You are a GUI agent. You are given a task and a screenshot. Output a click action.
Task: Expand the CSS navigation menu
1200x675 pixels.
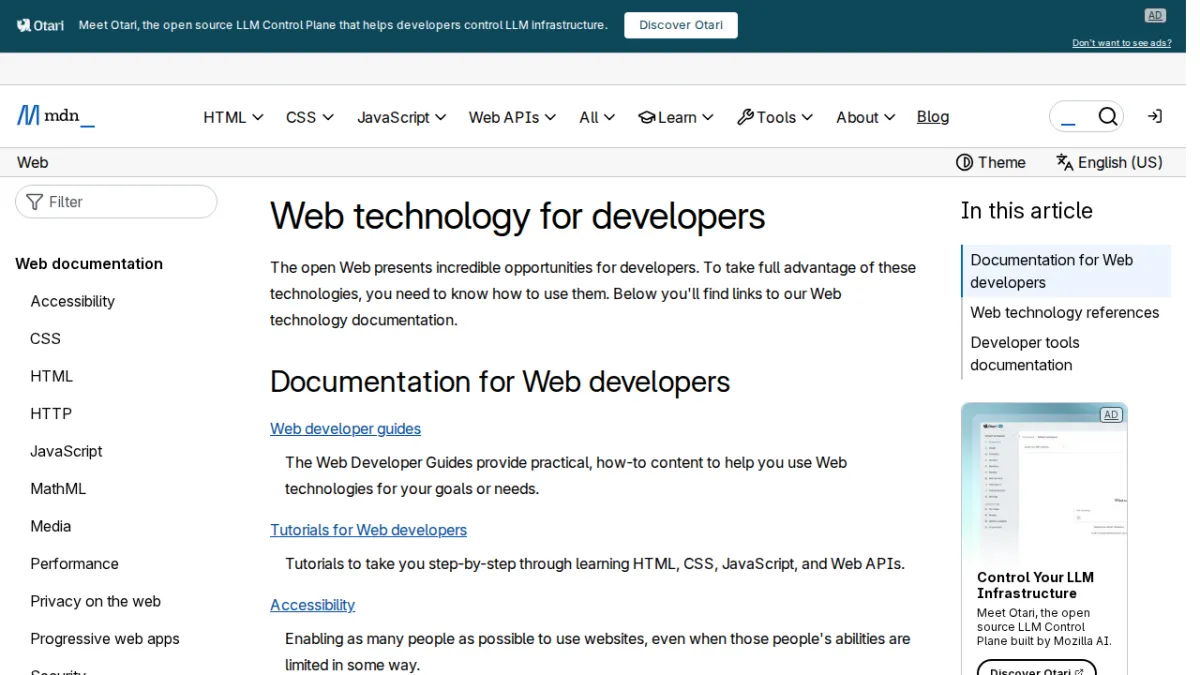coord(310,117)
